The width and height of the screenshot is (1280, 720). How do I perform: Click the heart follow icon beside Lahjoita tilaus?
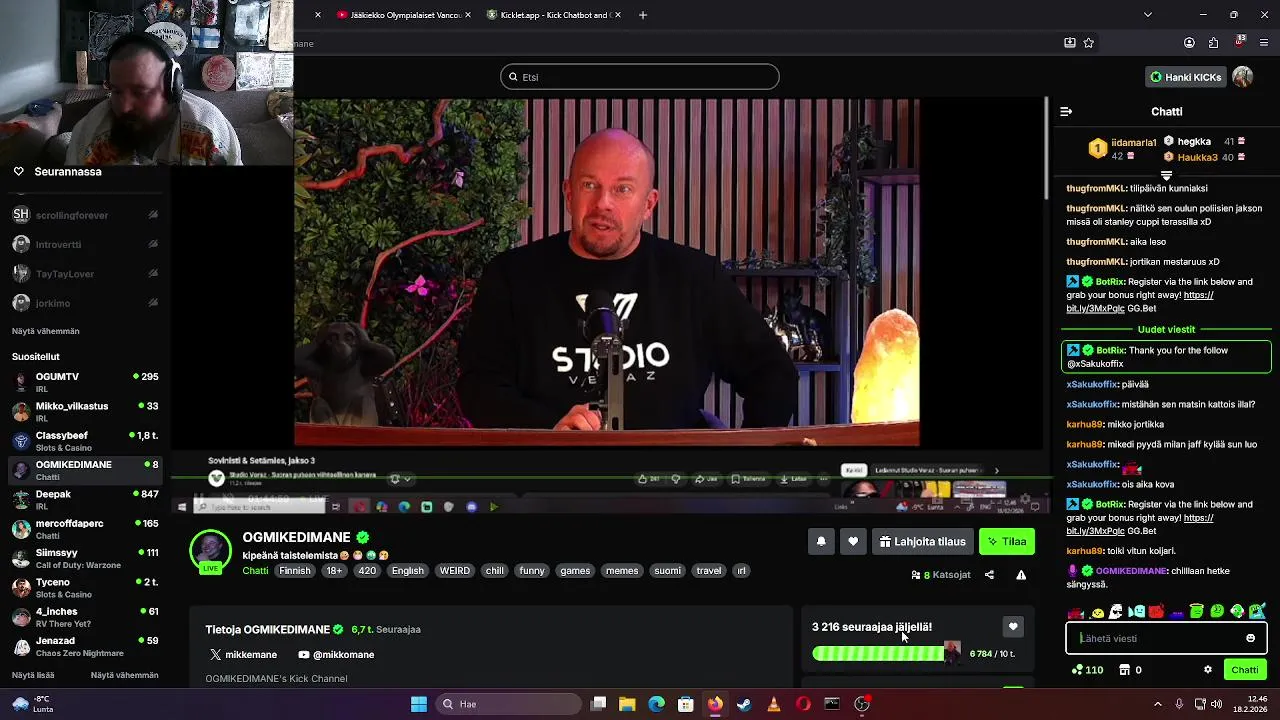coord(853,542)
